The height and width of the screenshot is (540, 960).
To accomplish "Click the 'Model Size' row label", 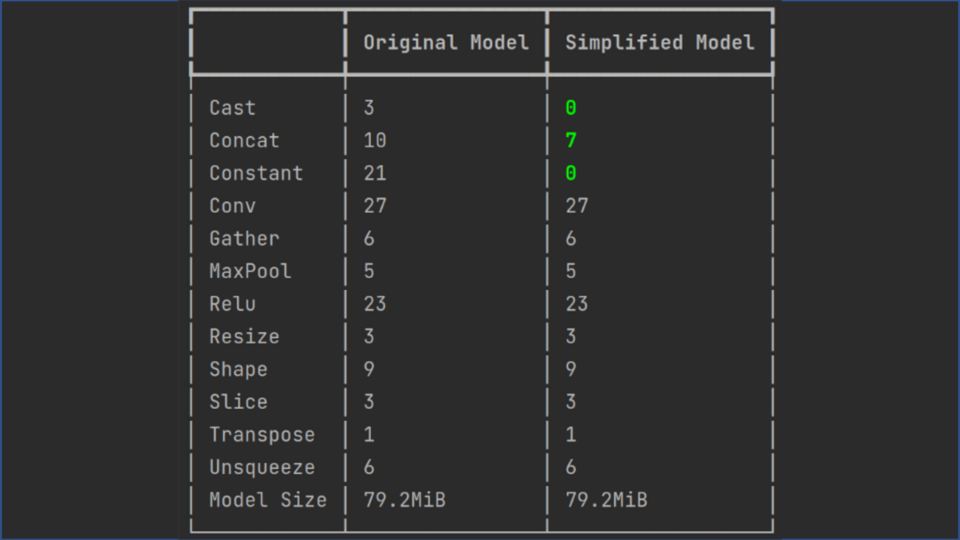I will tap(268, 500).
